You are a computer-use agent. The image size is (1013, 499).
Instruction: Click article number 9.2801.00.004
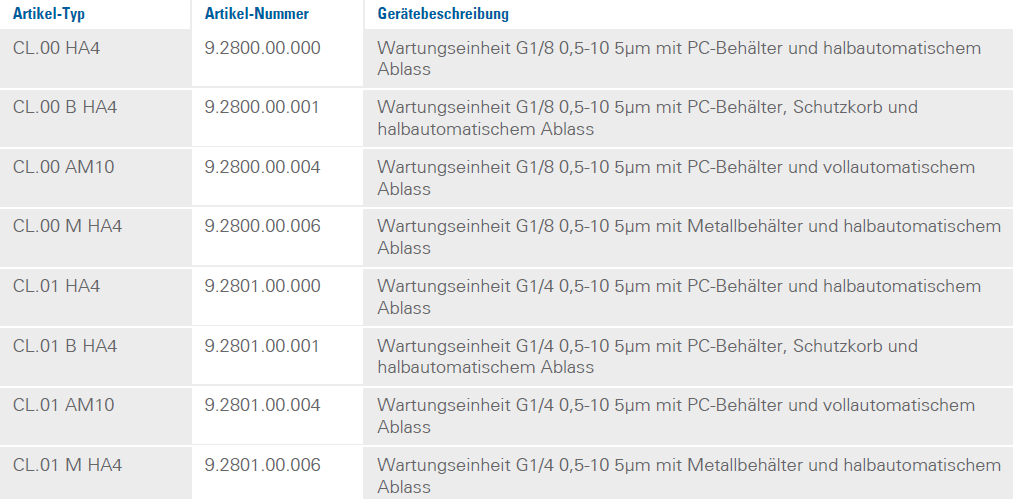point(262,405)
